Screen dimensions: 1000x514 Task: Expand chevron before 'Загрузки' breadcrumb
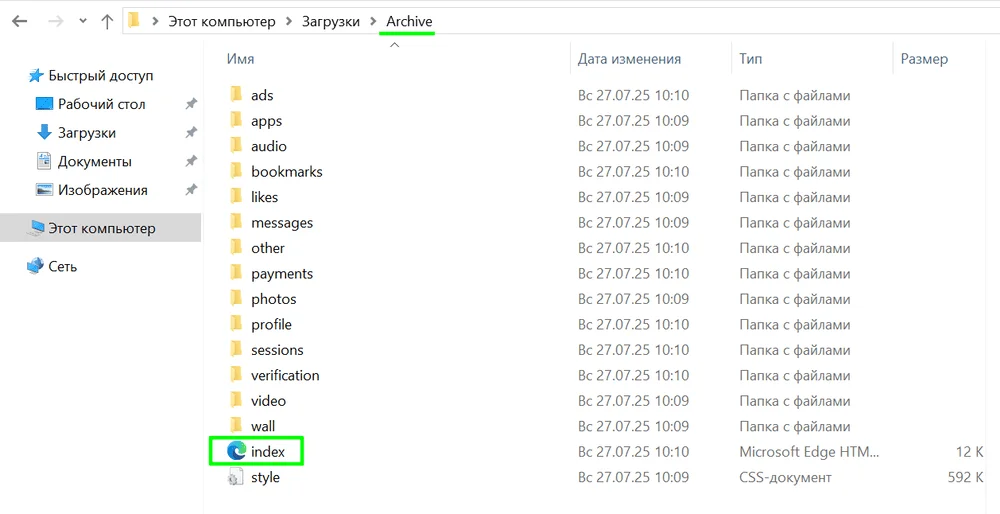(289, 21)
